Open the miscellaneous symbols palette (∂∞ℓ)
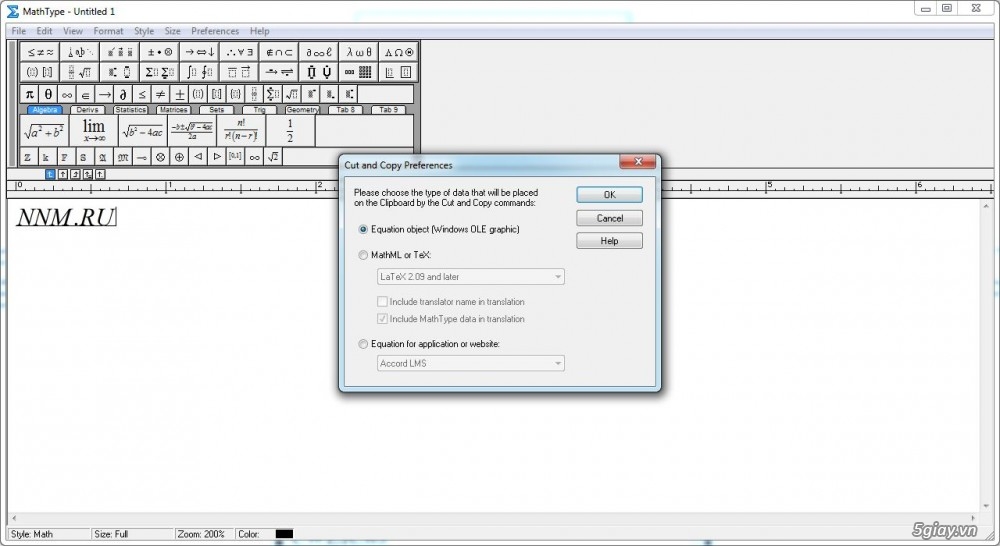This screenshot has width=1000, height=546. [x=318, y=52]
